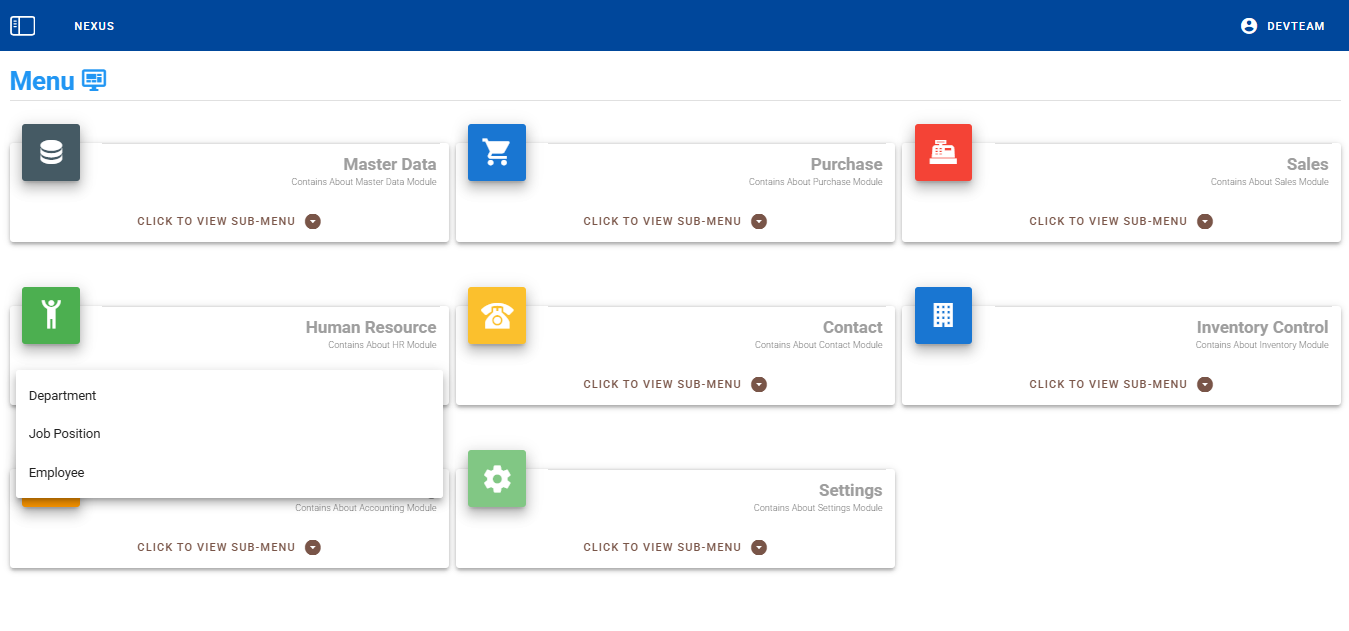Click the Settings sub-menu text button
The height and width of the screenshot is (631, 1349).
pos(662,547)
